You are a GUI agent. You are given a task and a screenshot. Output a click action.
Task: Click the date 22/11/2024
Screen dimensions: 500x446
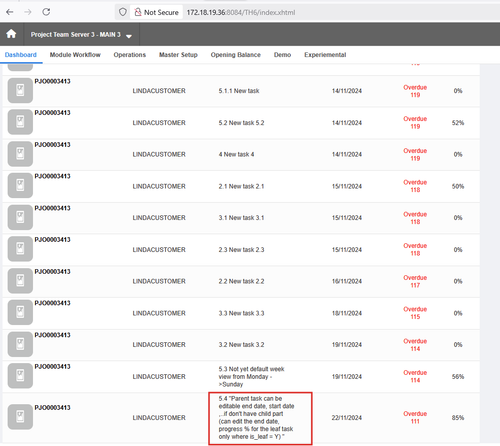(347, 418)
